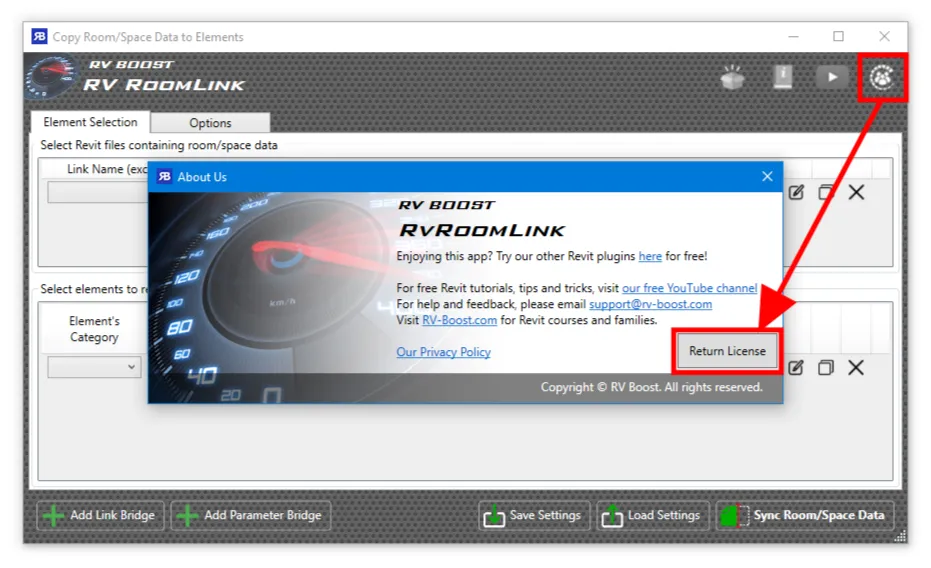Click the support@rv-boost.com email link
This screenshot has width=931, height=568.
(650, 304)
